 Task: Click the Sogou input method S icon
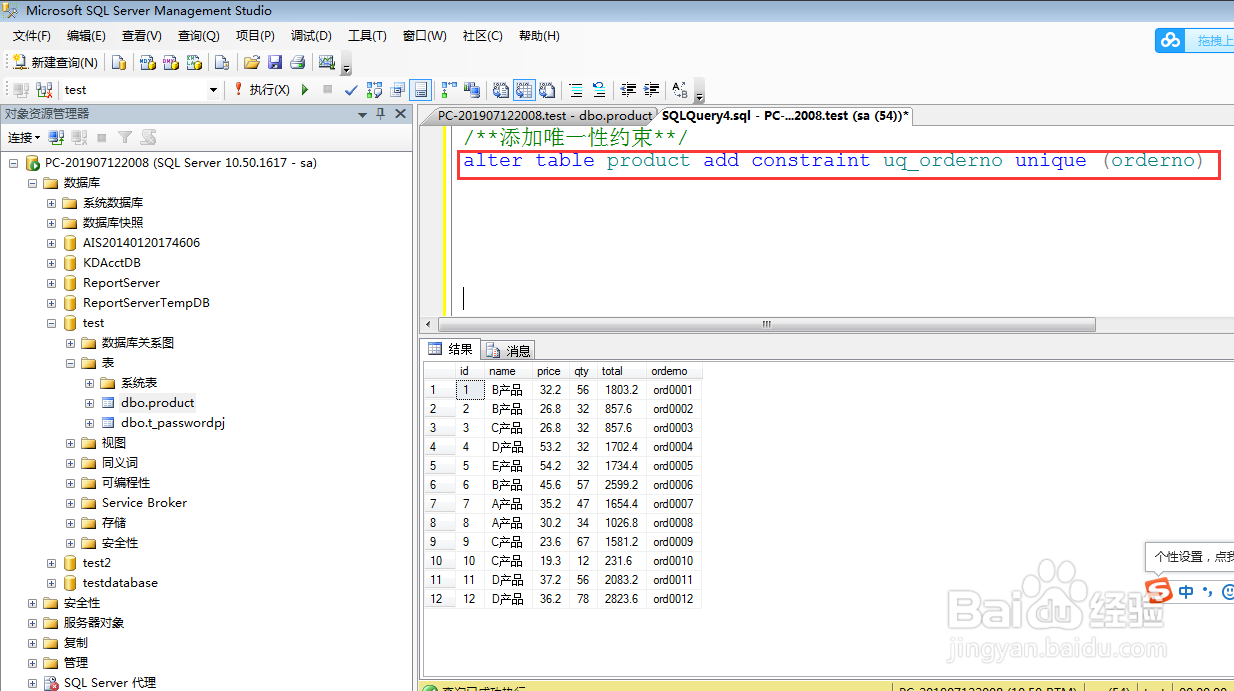pyautogui.click(x=1158, y=590)
